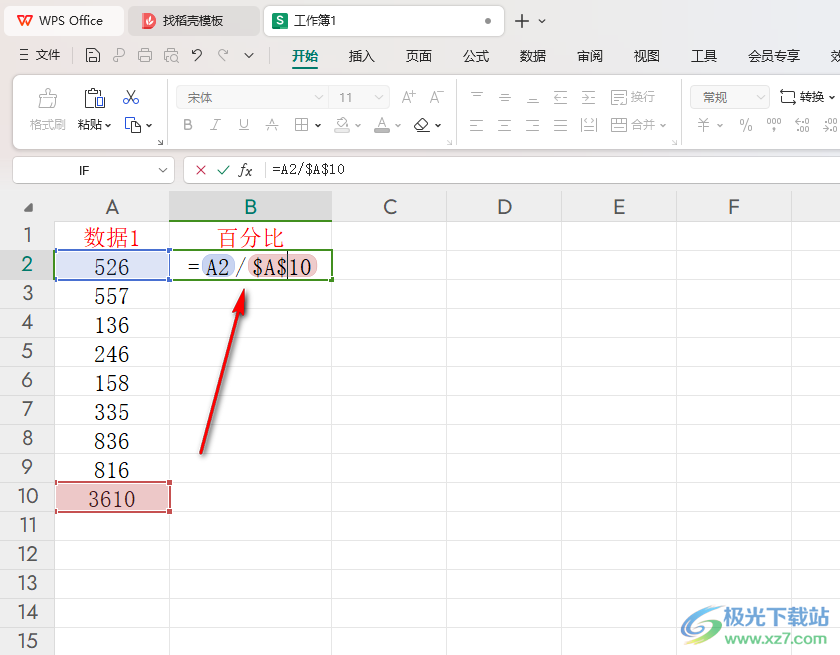
Task: Switch to the 视图 ribbon tab
Action: click(647, 56)
